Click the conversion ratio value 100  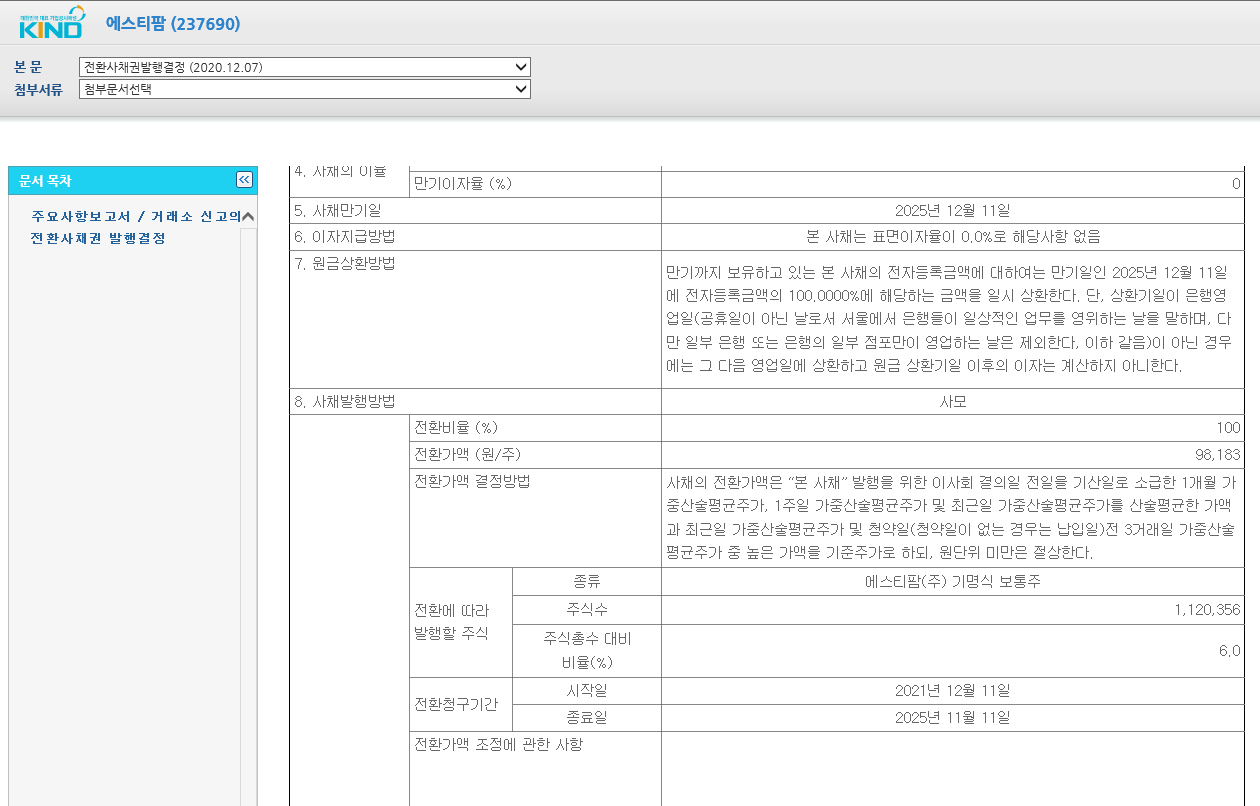click(x=1228, y=428)
